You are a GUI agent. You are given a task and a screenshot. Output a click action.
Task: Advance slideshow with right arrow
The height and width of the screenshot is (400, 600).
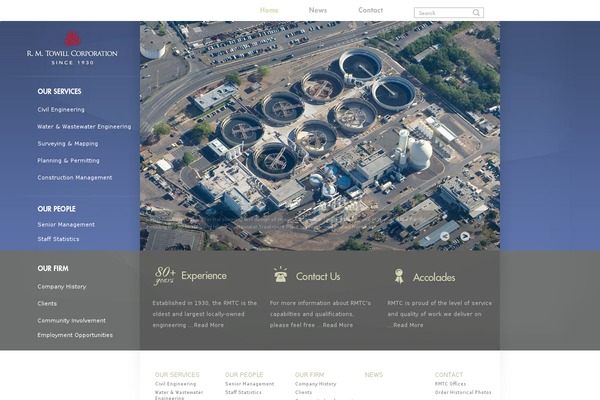click(x=465, y=236)
